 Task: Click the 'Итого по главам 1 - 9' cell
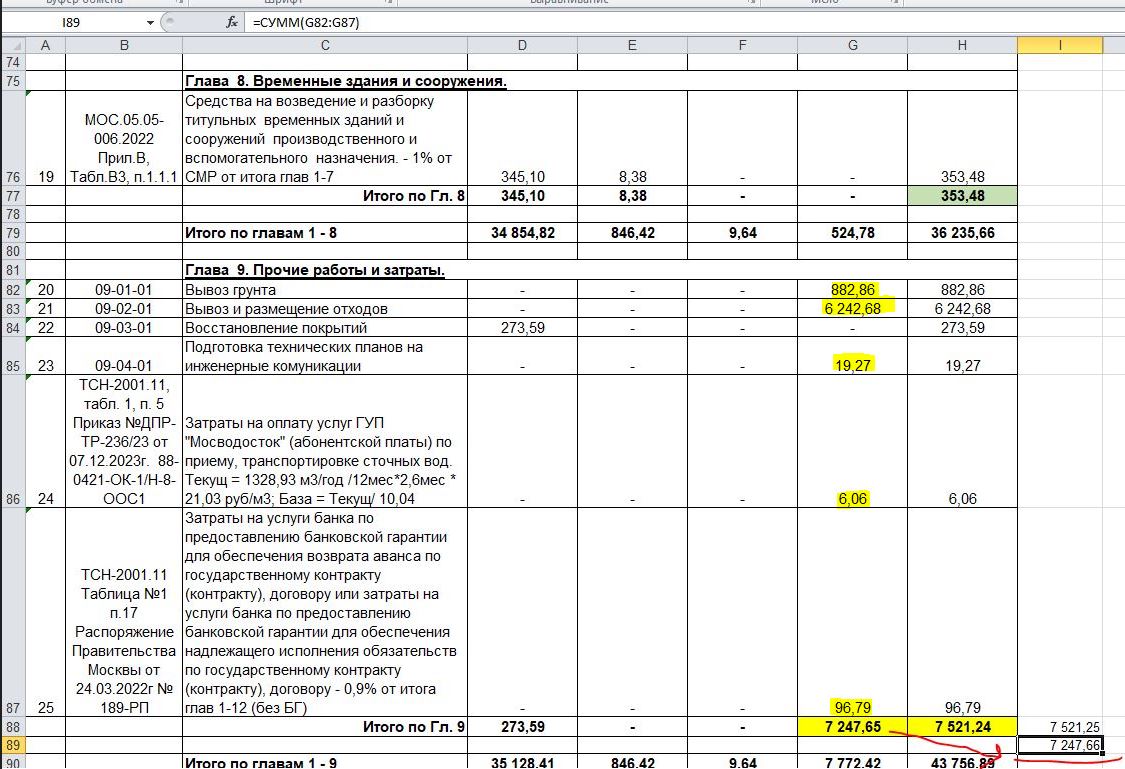(x=325, y=762)
